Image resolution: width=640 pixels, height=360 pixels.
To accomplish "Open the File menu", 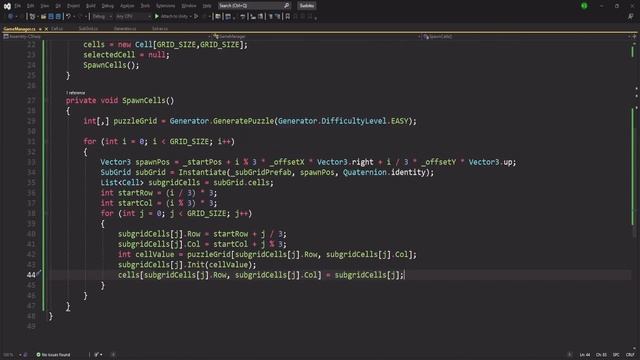I will pyautogui.click(x=18, y=6).
